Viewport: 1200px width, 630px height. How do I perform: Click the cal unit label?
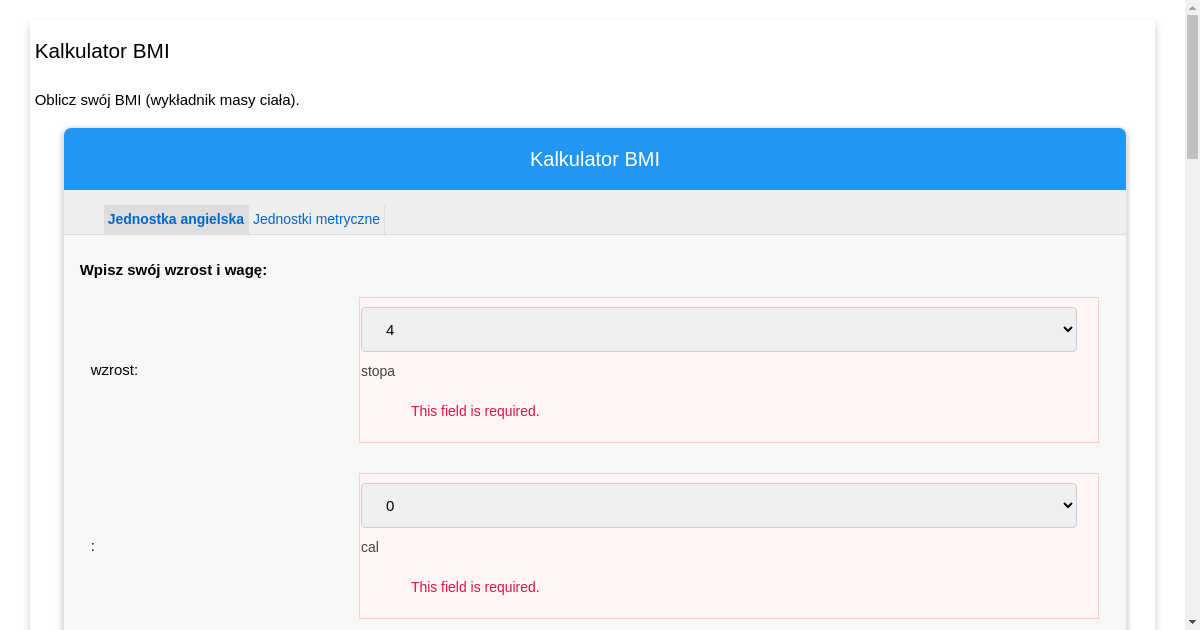[370, 547]
